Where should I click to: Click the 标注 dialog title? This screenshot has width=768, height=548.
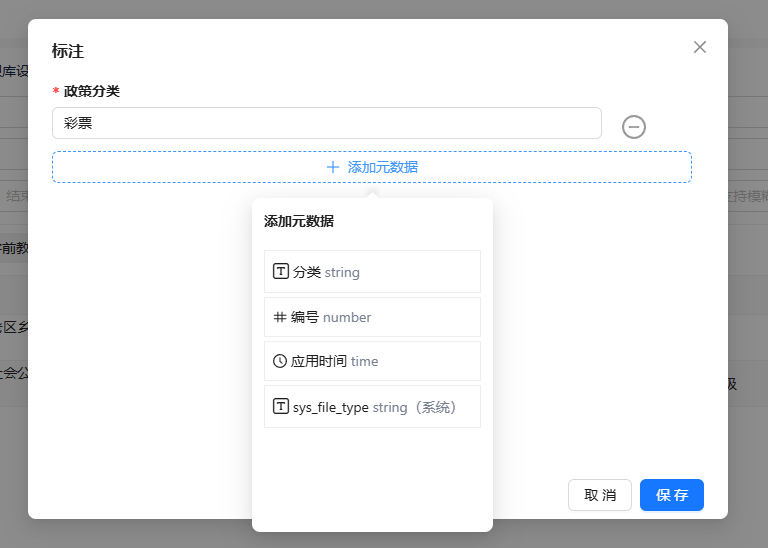(x=68, y=50)
